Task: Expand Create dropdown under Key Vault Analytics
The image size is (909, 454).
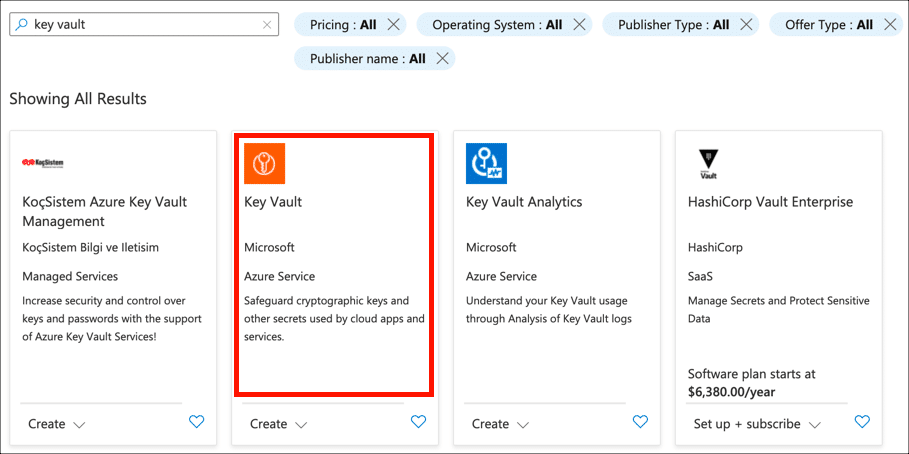Action: point(500,424)
